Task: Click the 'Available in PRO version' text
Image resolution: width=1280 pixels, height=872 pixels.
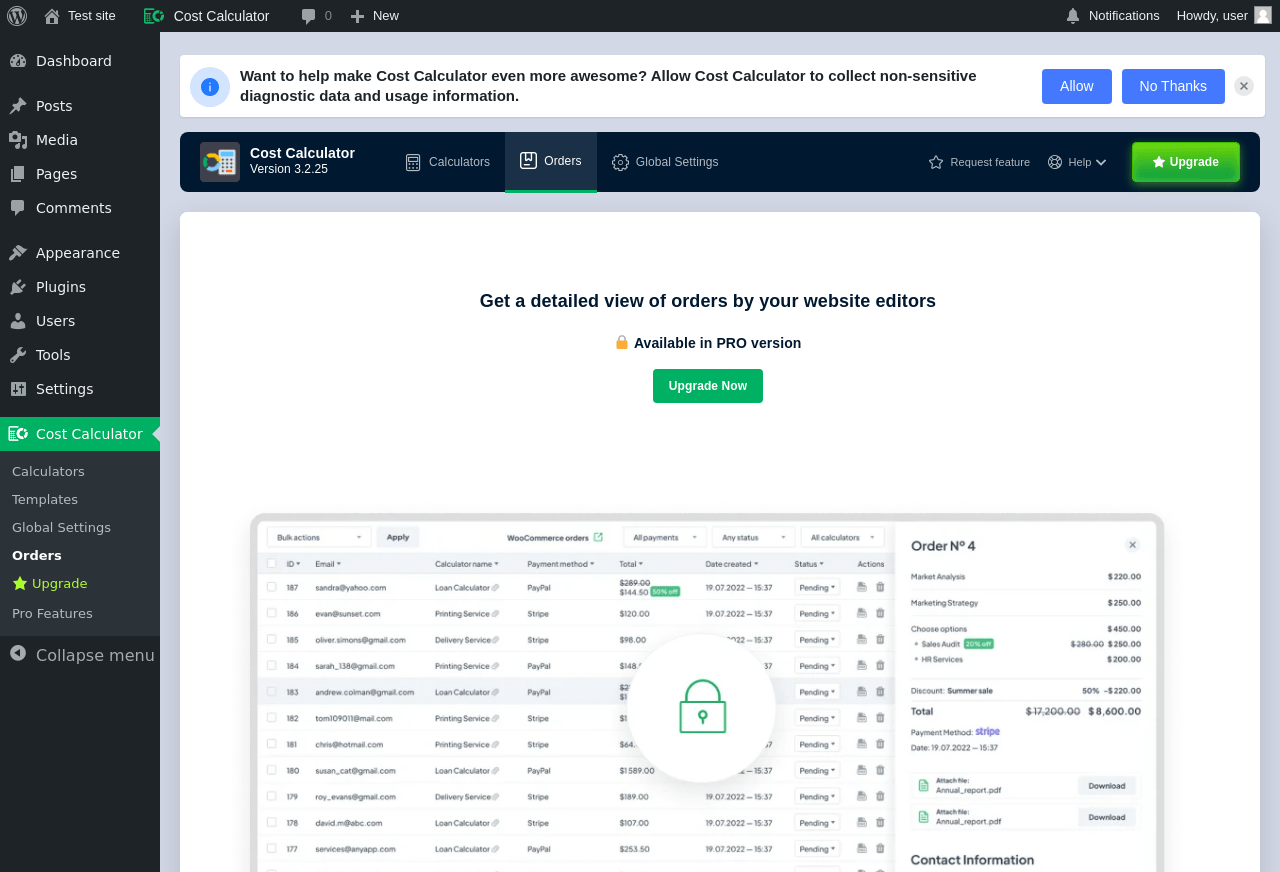Action: click(x=717, y=343)
